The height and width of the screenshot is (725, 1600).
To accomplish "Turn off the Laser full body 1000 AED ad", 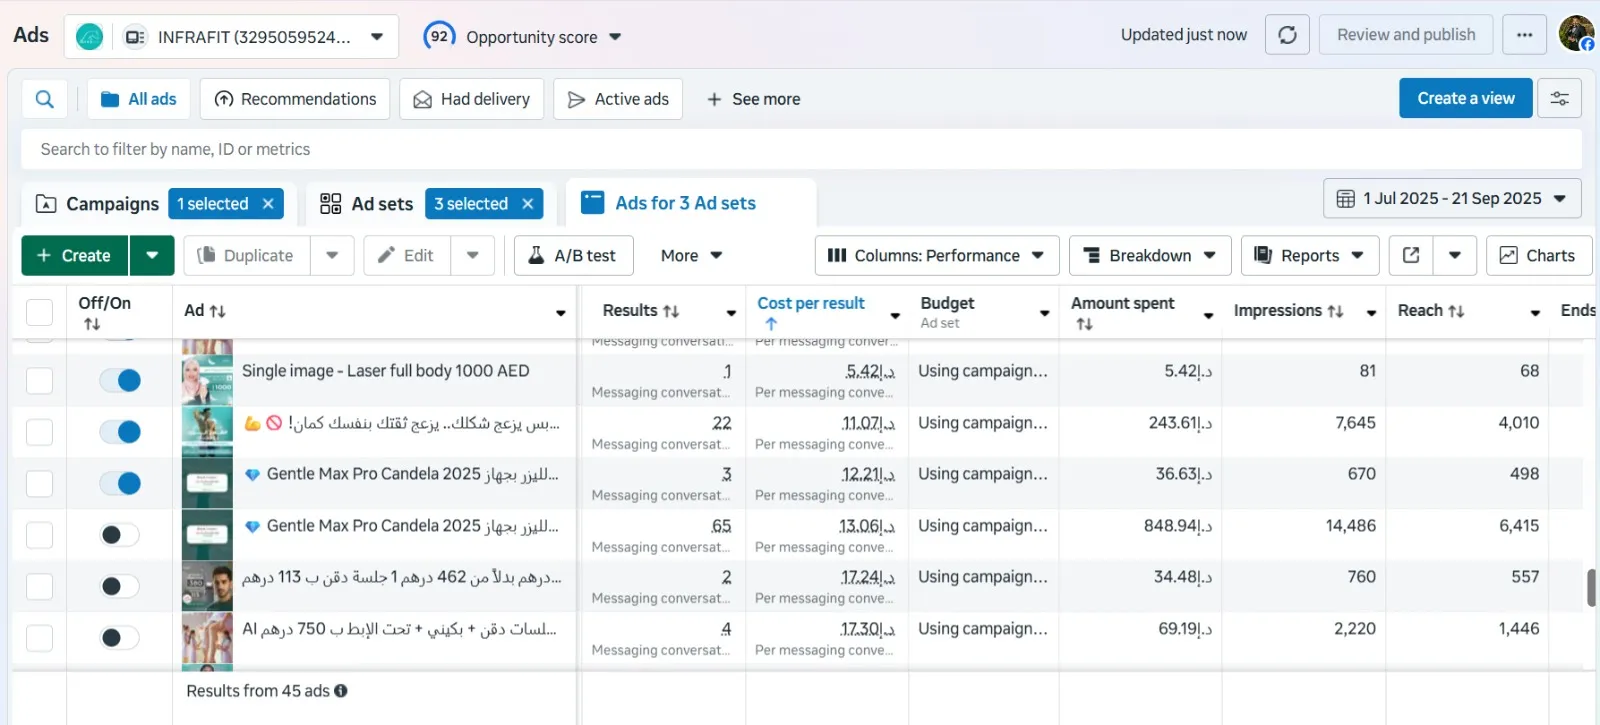I will pos(120,380).
